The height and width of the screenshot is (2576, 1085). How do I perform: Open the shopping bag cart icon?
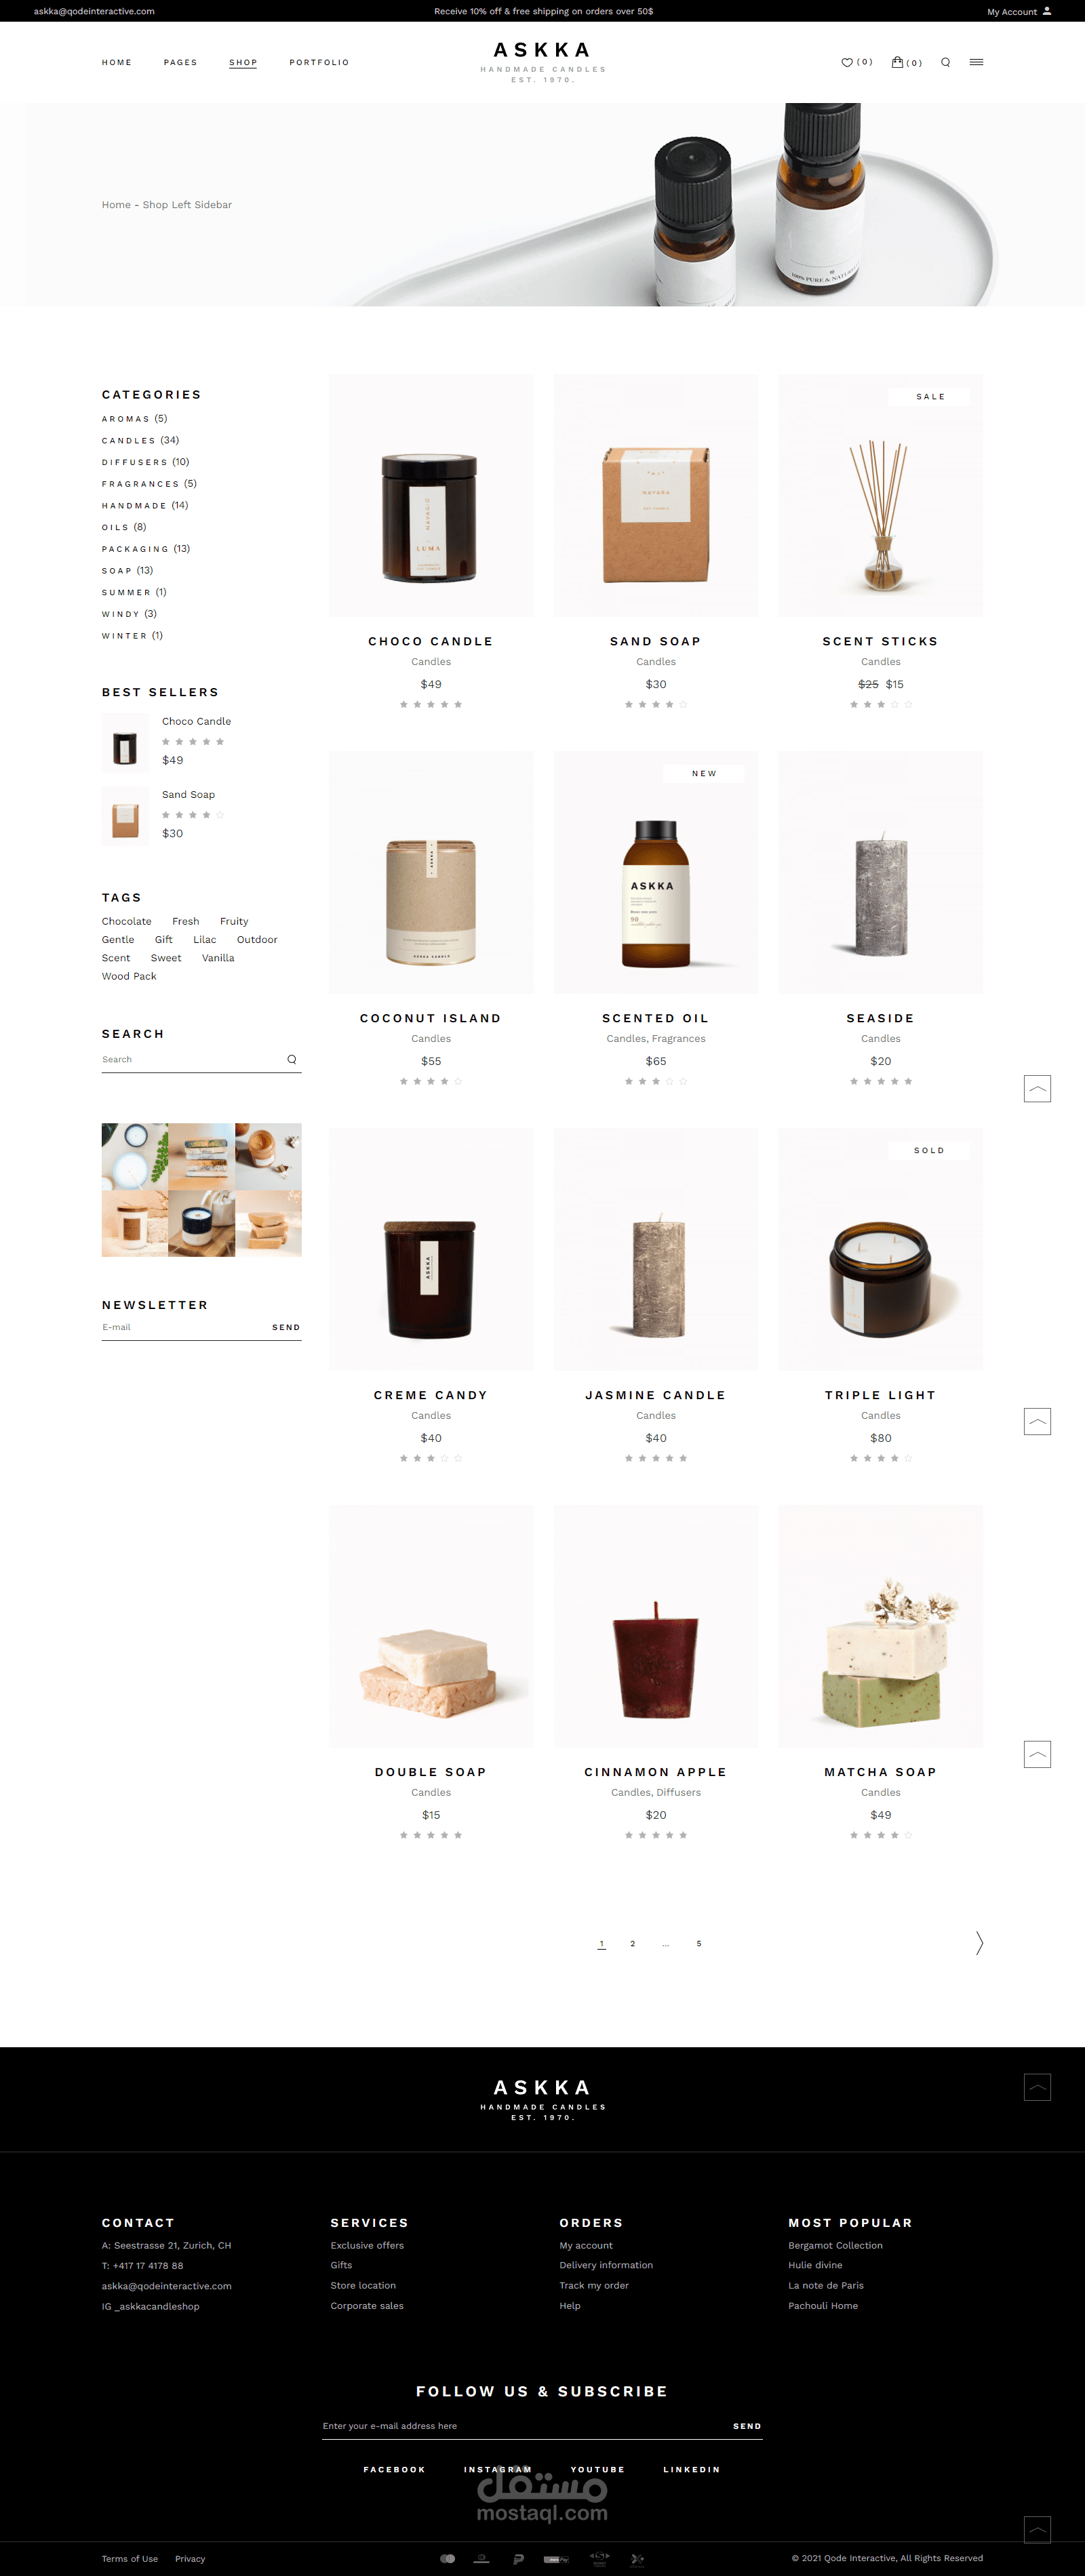click(x=897, y=62)
